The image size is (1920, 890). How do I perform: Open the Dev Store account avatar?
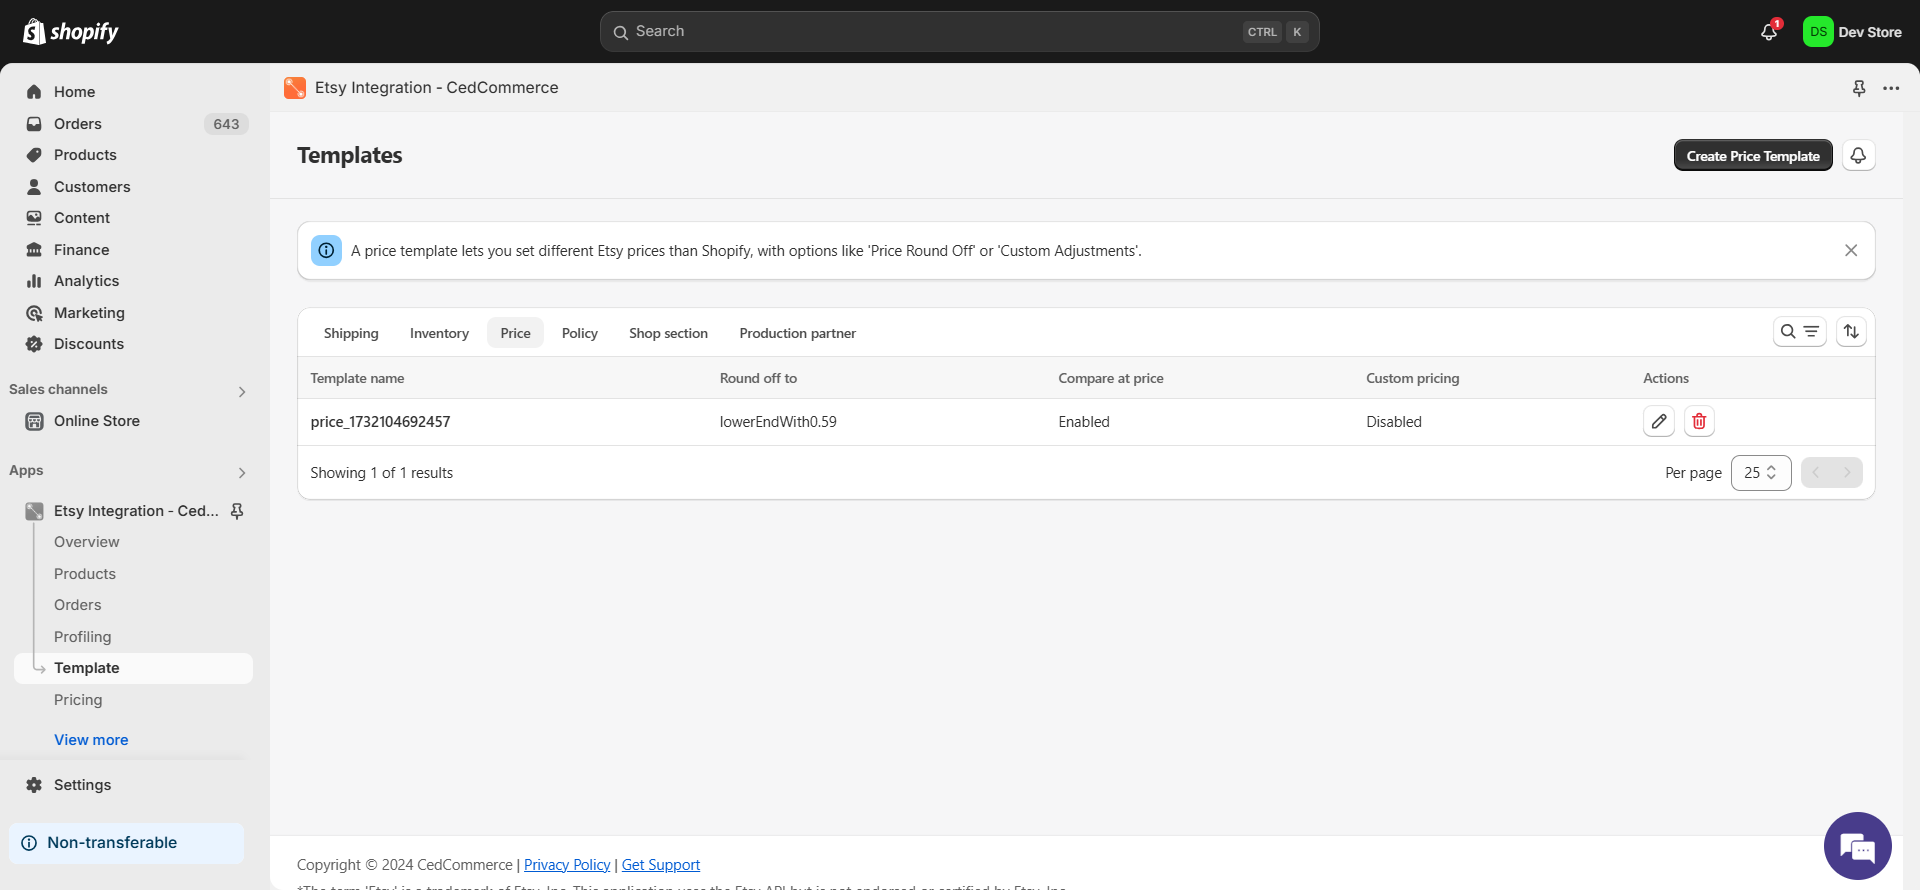1817,32
